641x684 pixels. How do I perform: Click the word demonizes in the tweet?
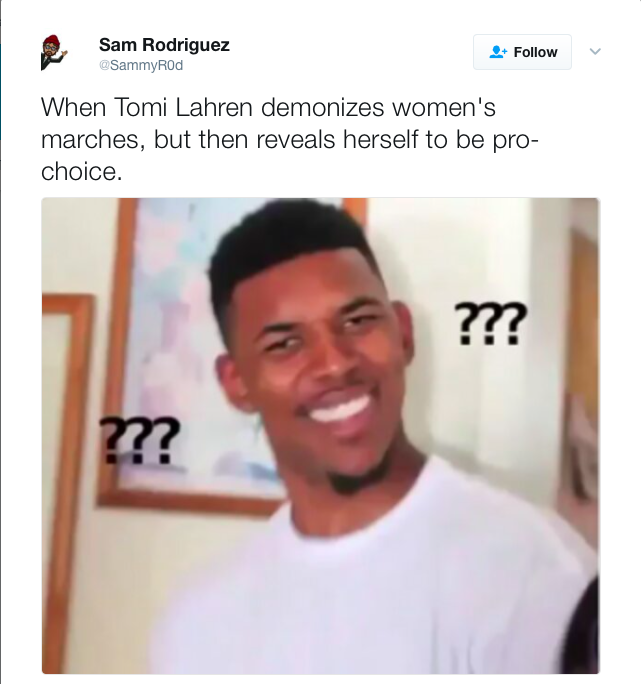(322, 107)
